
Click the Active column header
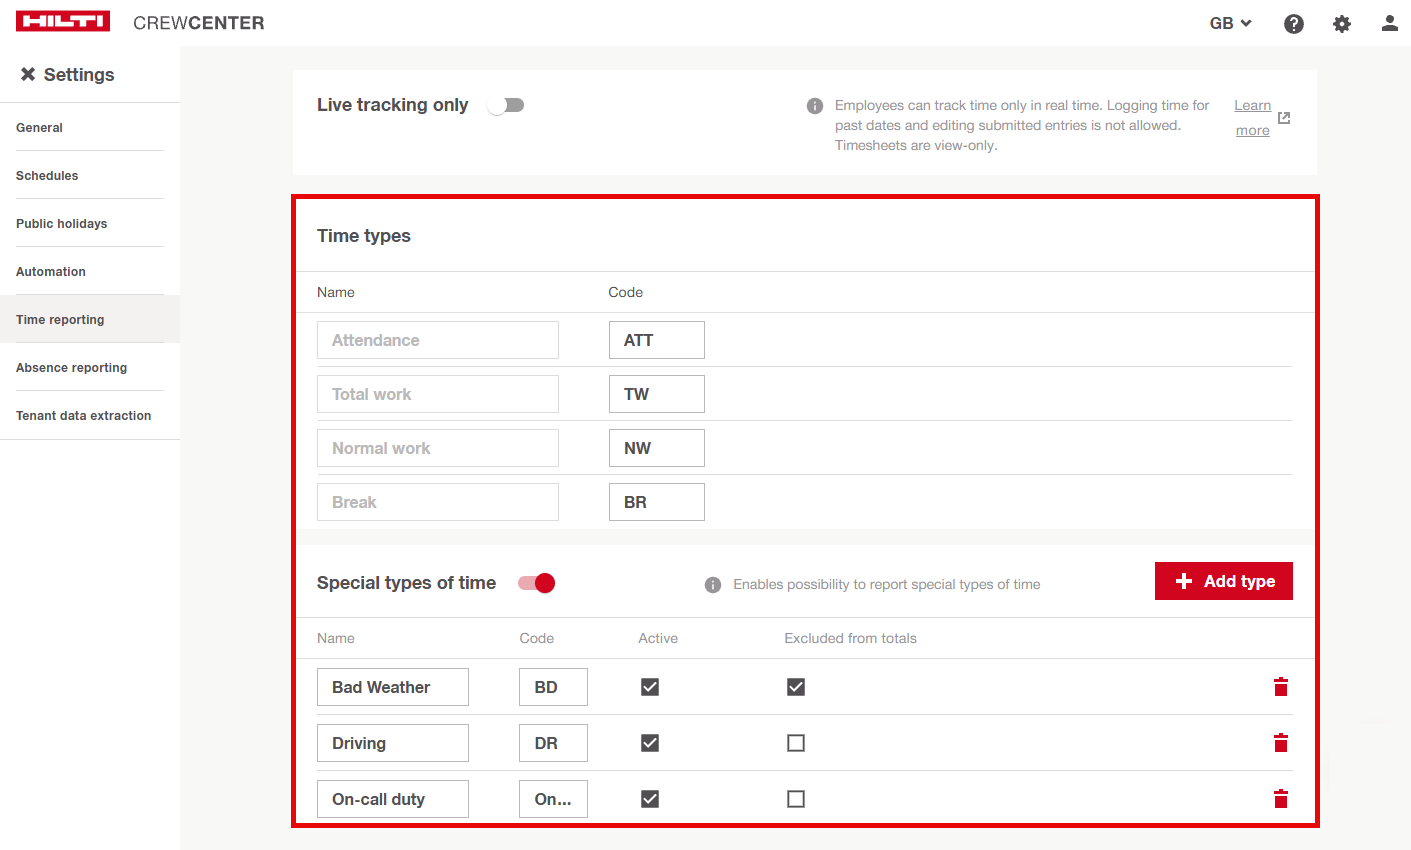pos(658,638)
